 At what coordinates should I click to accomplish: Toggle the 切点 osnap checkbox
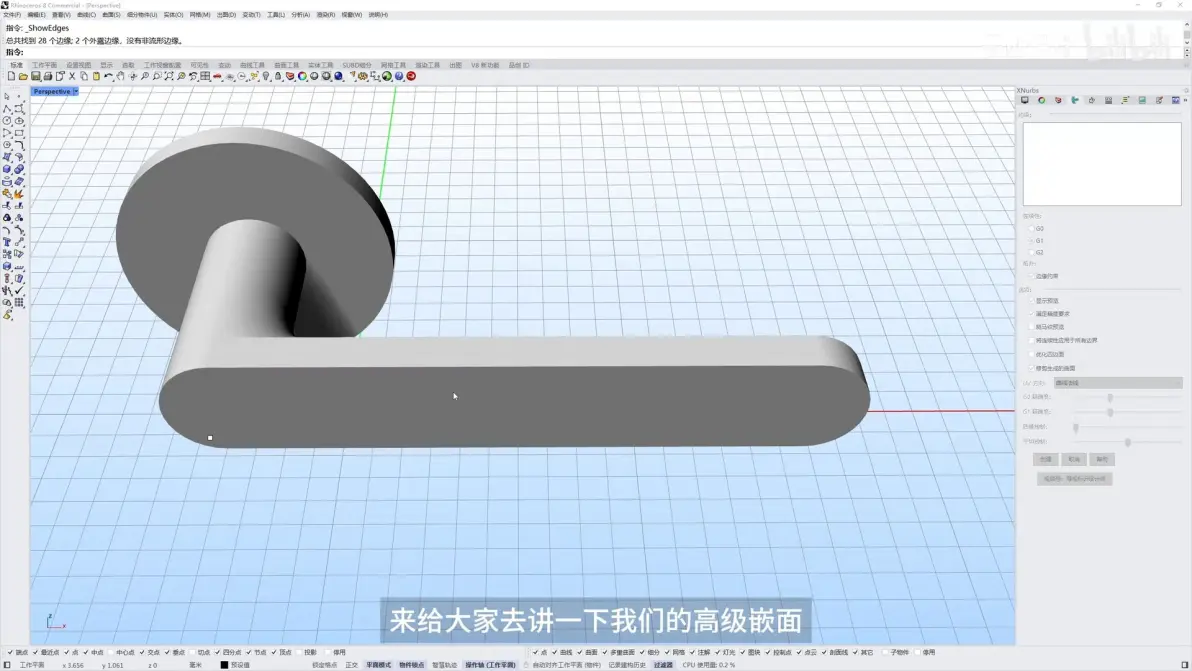click(193, 653)
